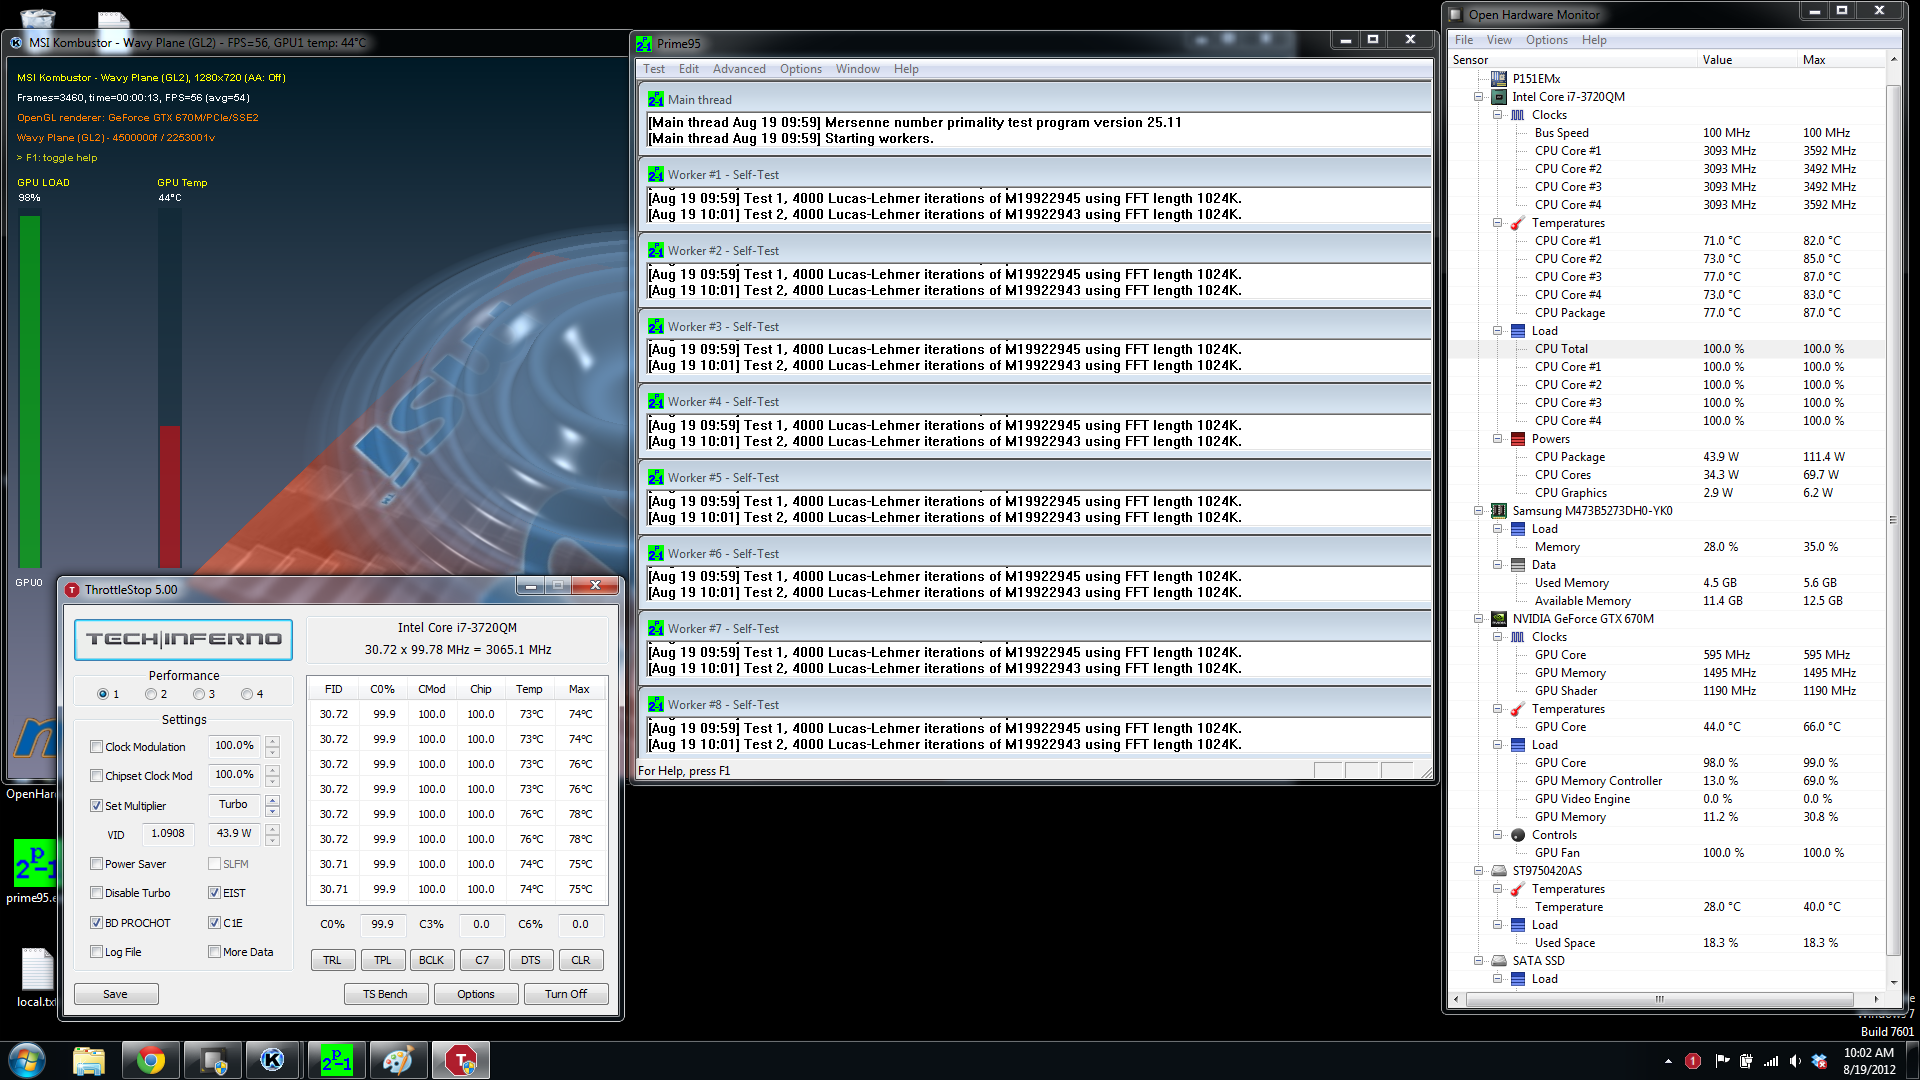Collapse the Intel Core i7-3720QM tree node
Image resolution: width=1920 pixels, height=1080 pixels.
click(1478, 97)
